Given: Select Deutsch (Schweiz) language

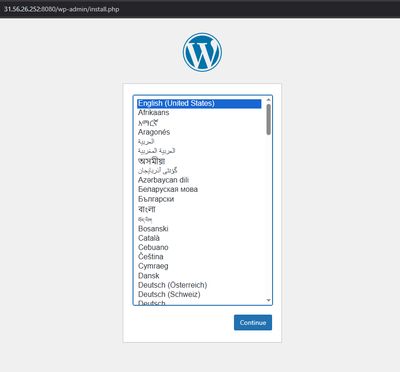Looking at the screenshot, I should 199,294.
